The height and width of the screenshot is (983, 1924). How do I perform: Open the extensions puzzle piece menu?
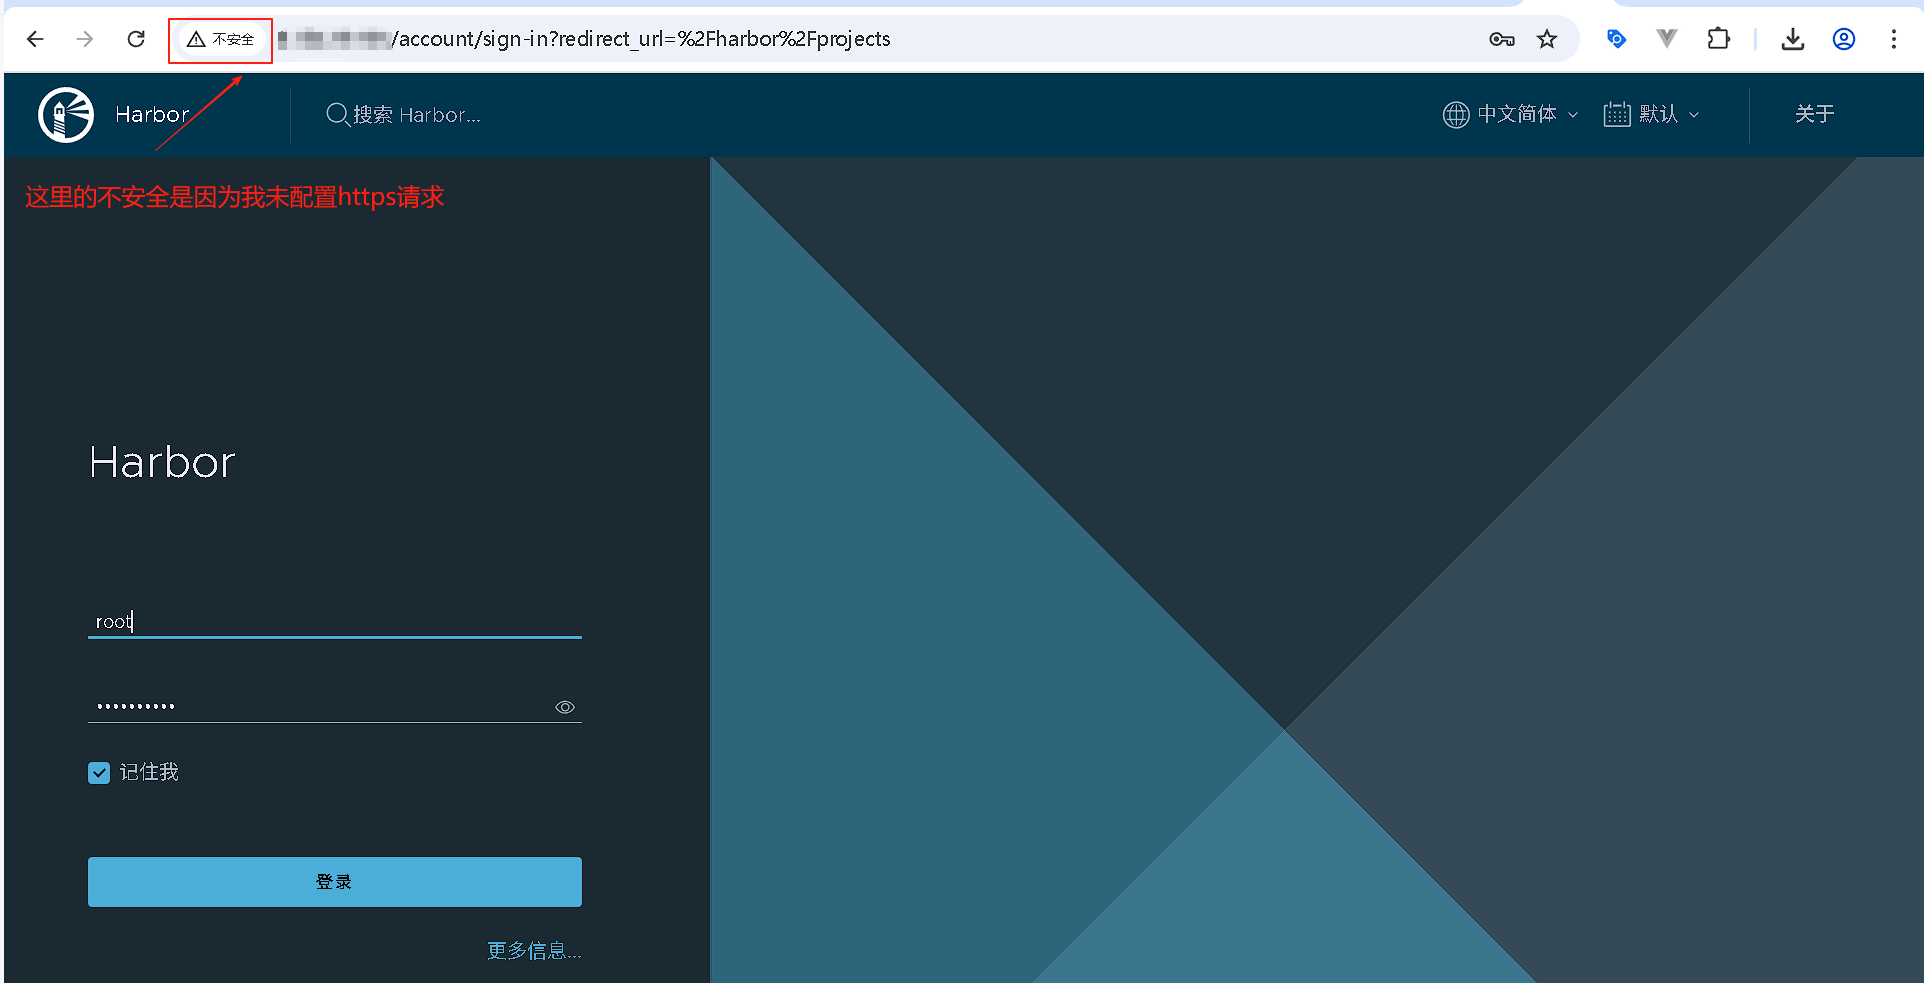1718,39
